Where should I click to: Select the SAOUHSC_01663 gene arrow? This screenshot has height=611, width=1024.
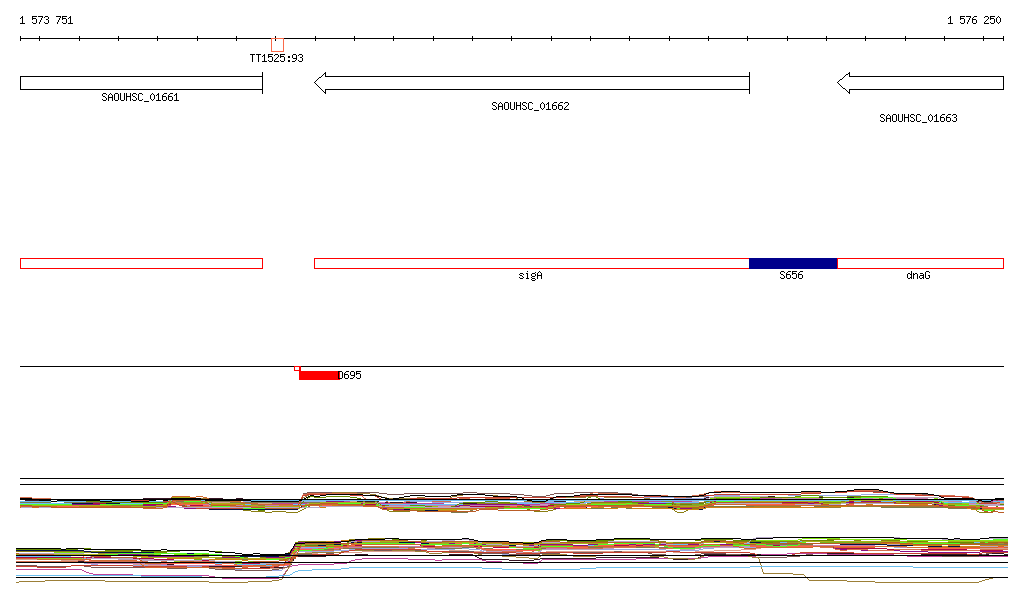click(920, 83)
